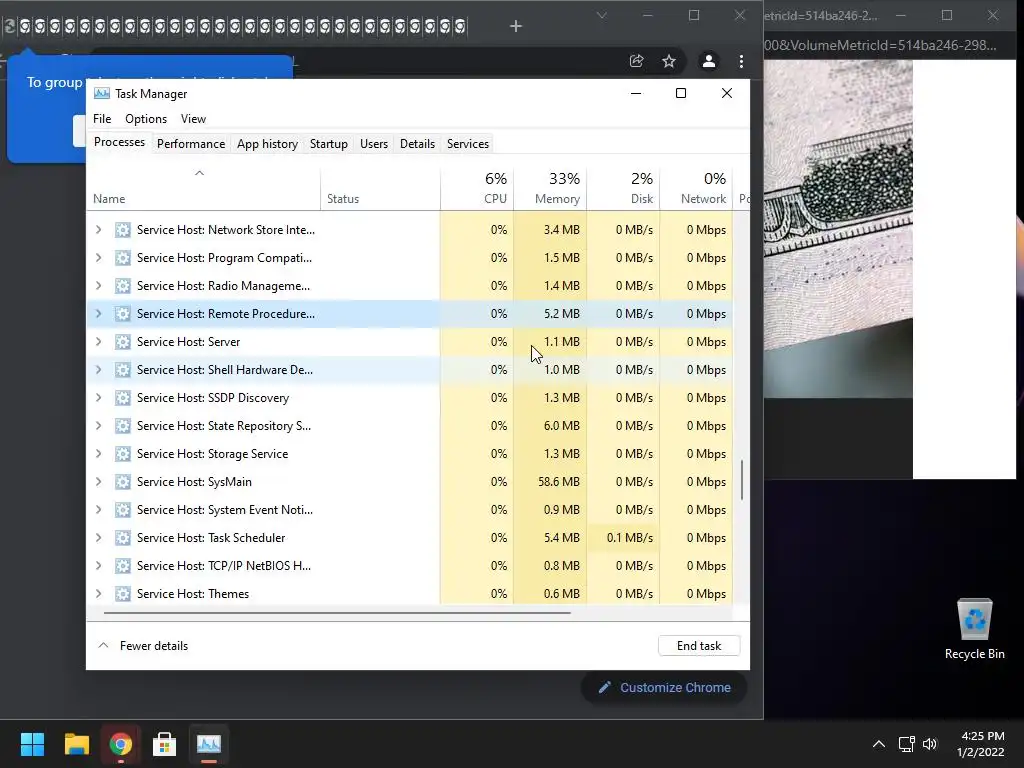Collapse view with Fewer details
Viewport: 1024px width, 768px height.
(143, 646)
